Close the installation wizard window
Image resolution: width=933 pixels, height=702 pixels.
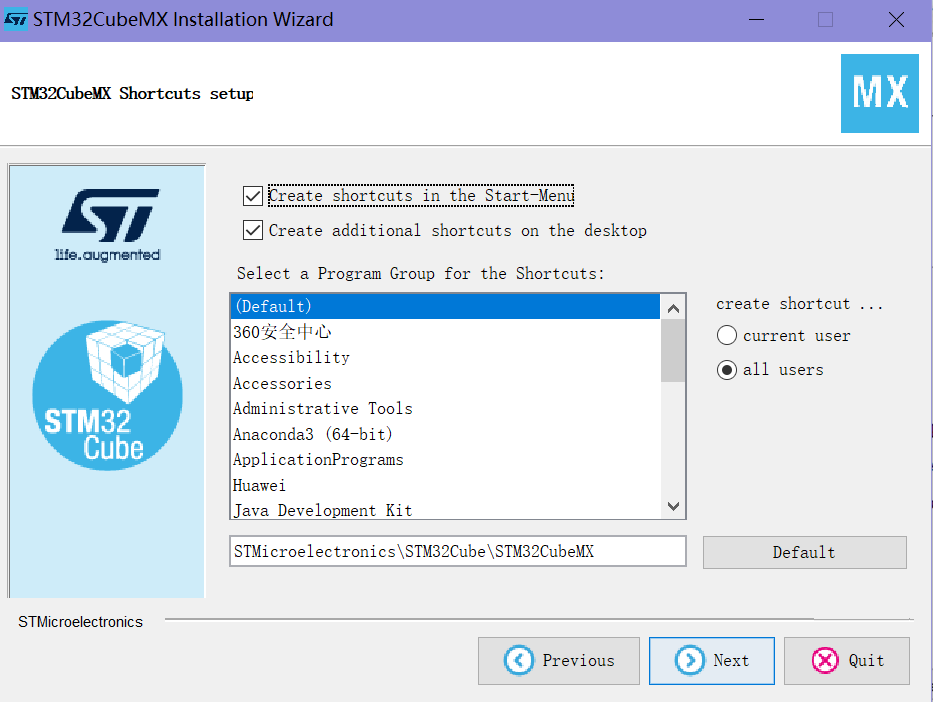(x=896, y=20)
